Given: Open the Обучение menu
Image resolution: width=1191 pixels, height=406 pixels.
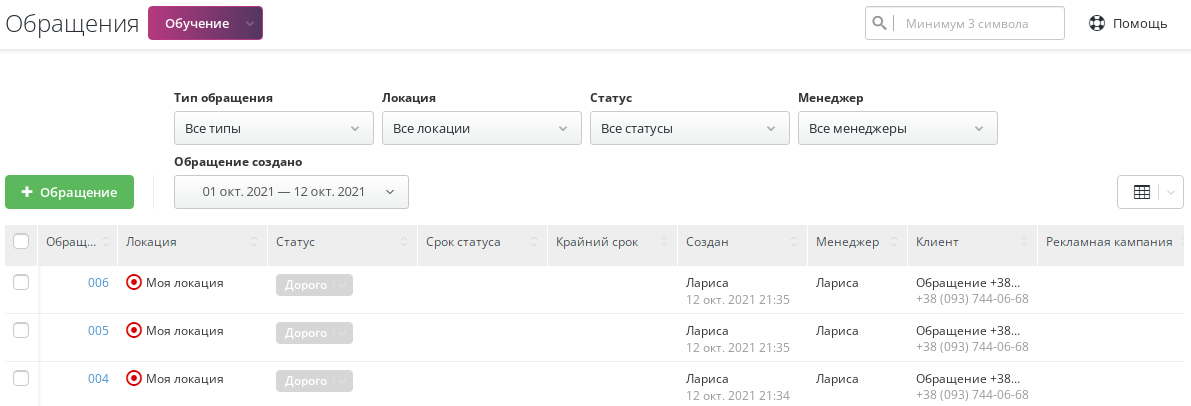Looking at the screenshot, I should coord(205,23).
